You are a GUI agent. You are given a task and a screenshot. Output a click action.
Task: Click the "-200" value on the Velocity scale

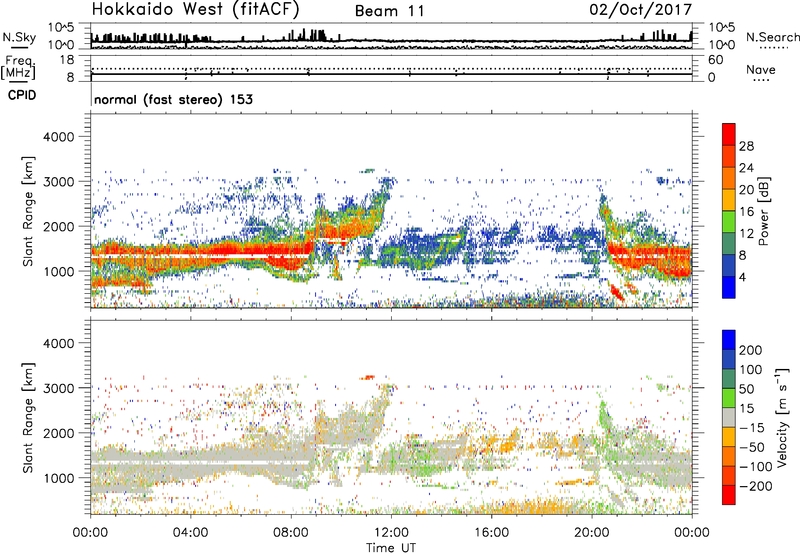(x=756, y=486)
